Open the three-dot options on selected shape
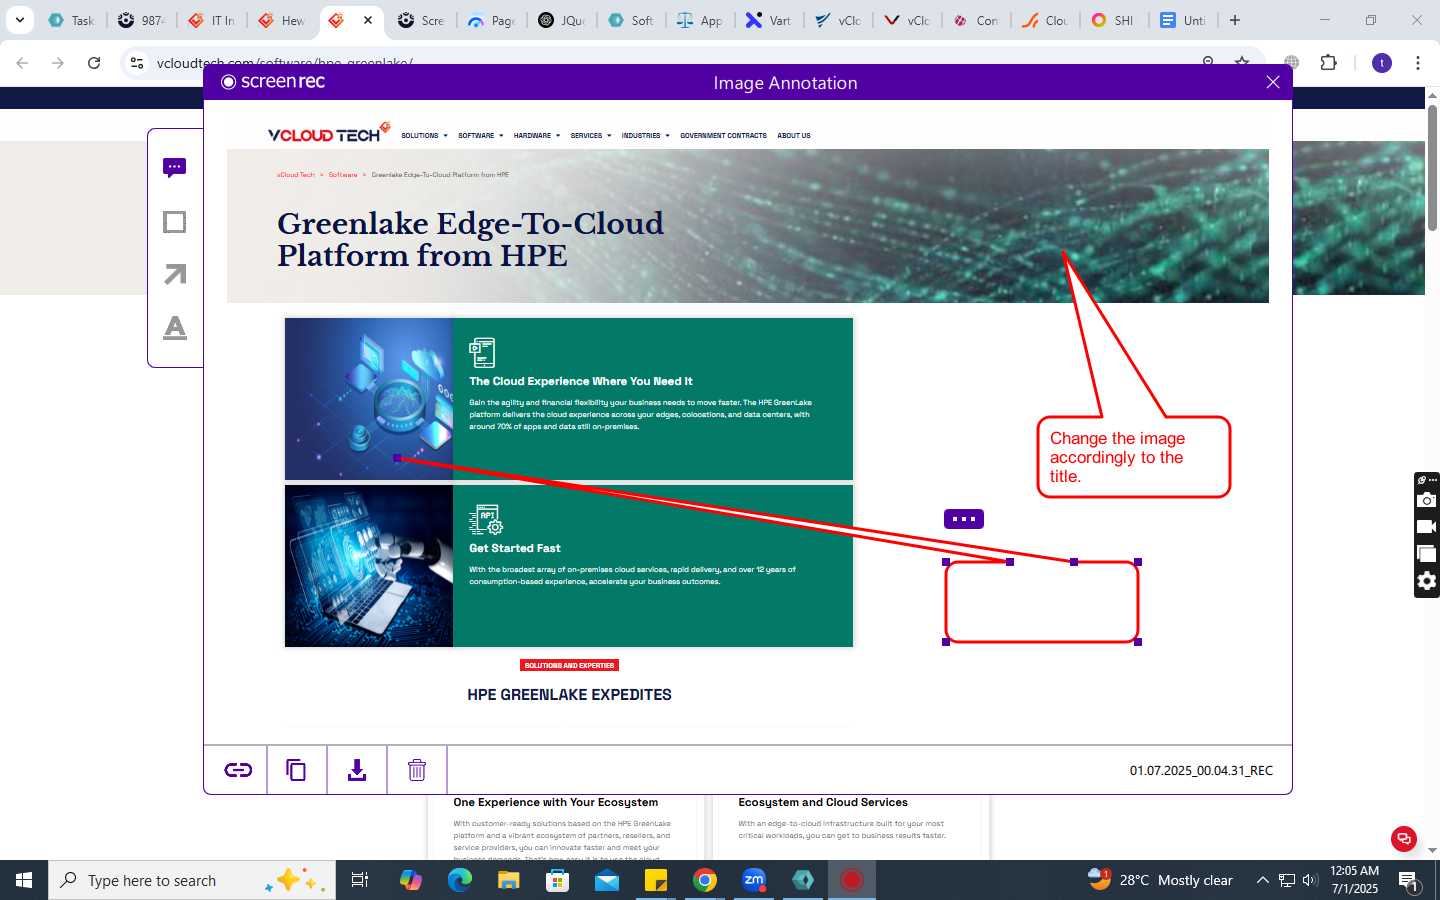This screenshot has width=1440, height=900. click(x=964, y=519)
